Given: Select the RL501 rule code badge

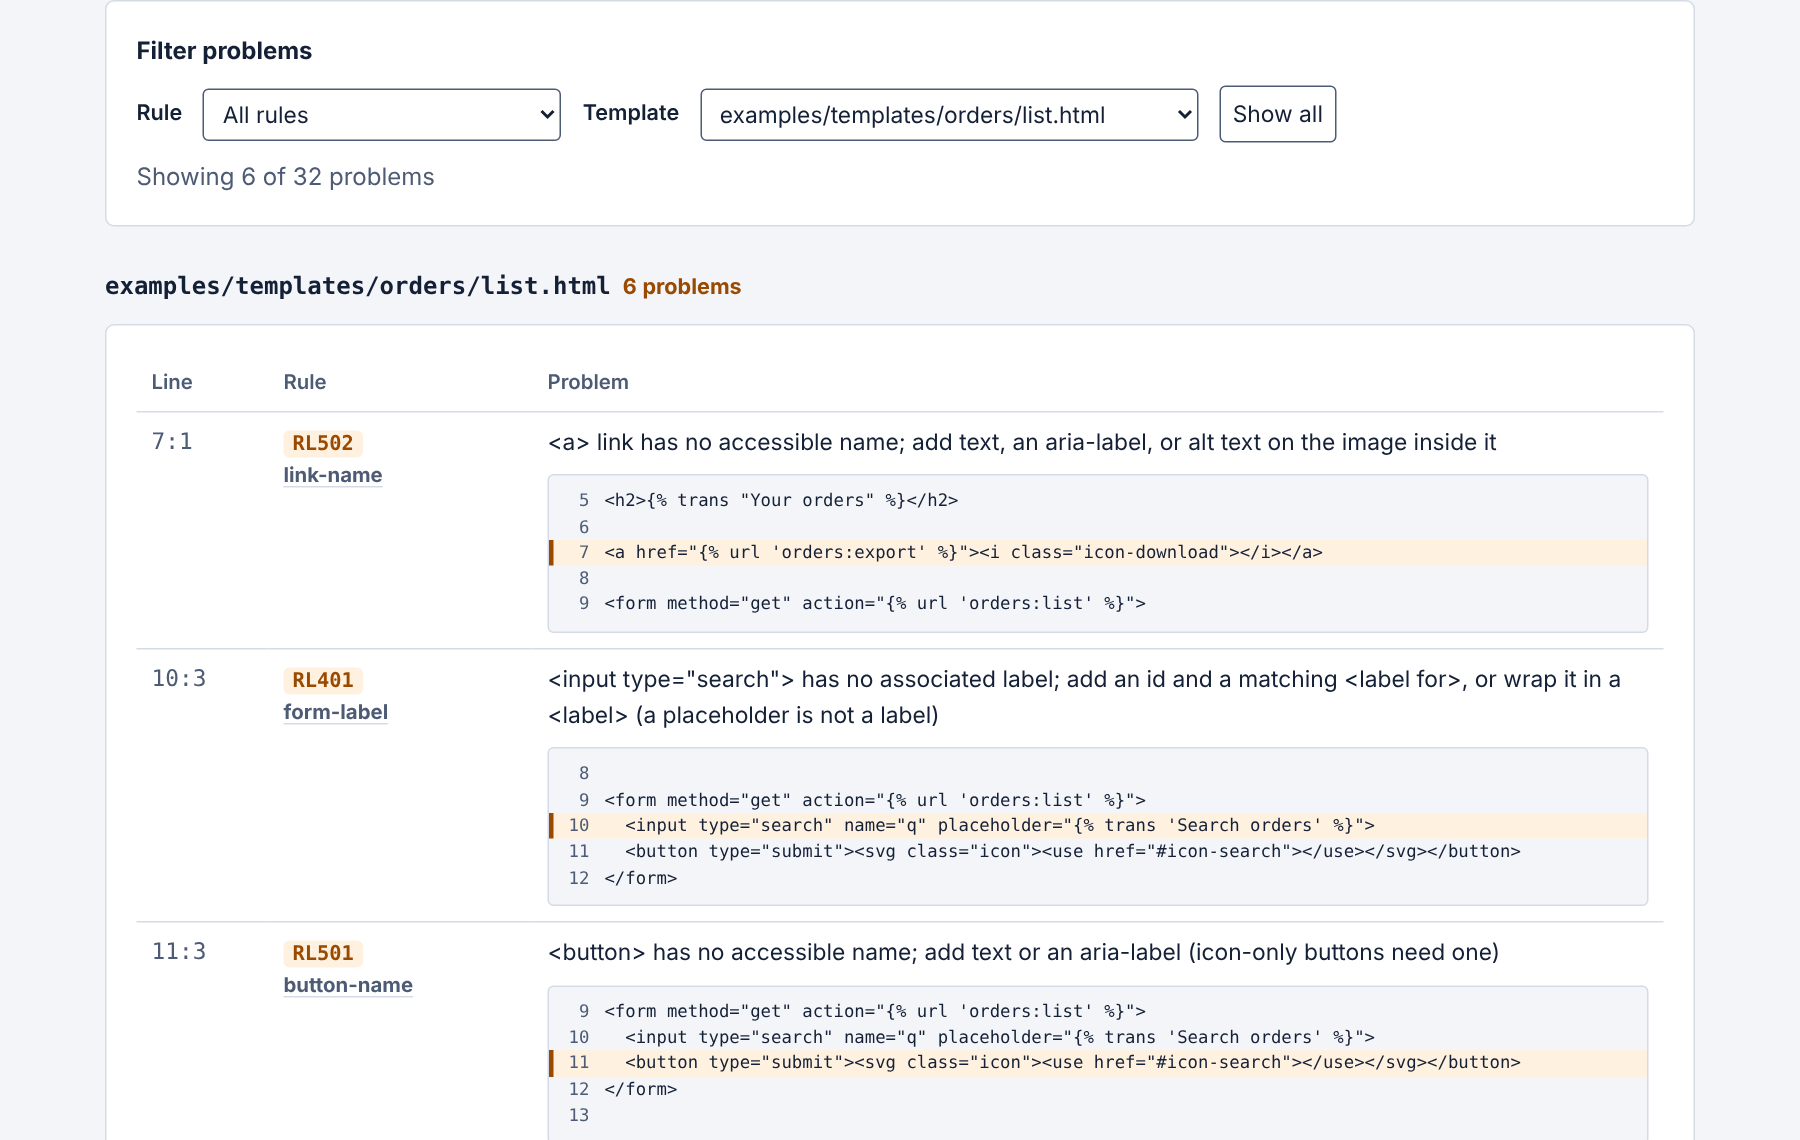Looking at the screenshot, I should (323, 953).
